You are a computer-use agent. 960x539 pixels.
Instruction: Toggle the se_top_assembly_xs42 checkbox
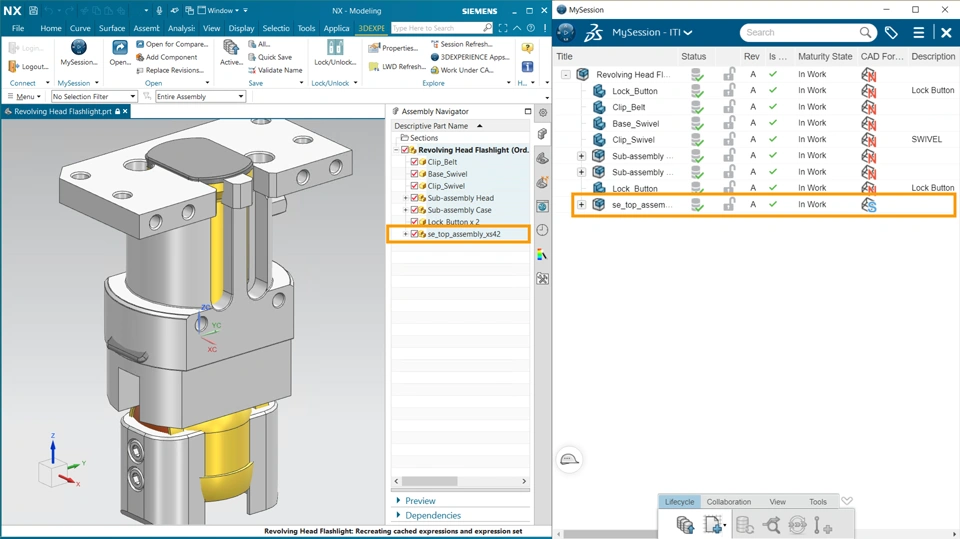414,234
